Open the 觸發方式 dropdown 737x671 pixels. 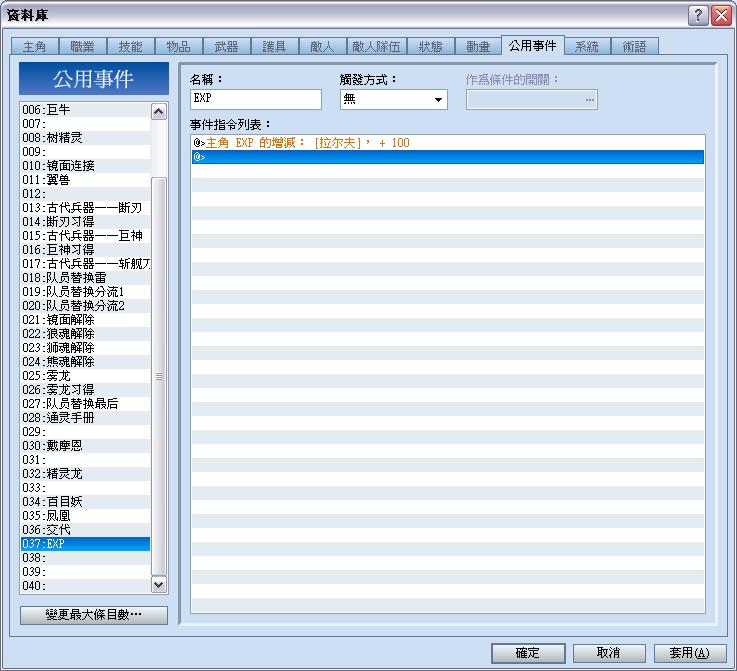pos(393,99)
